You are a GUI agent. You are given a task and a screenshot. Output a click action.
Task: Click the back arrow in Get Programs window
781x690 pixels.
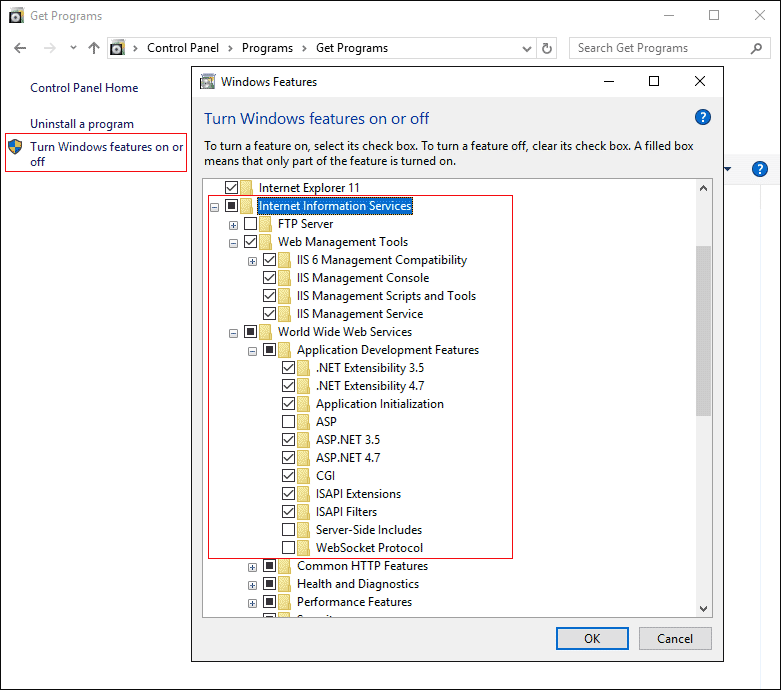coord(20,48)
